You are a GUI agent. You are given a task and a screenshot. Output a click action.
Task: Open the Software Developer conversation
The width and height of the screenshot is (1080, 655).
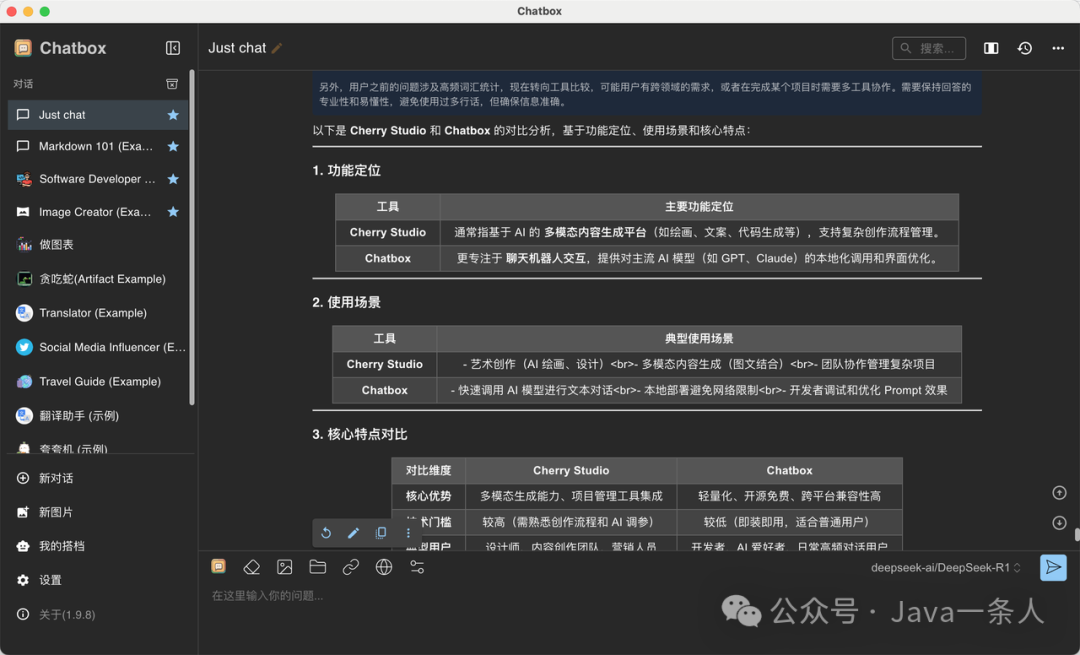97,179
